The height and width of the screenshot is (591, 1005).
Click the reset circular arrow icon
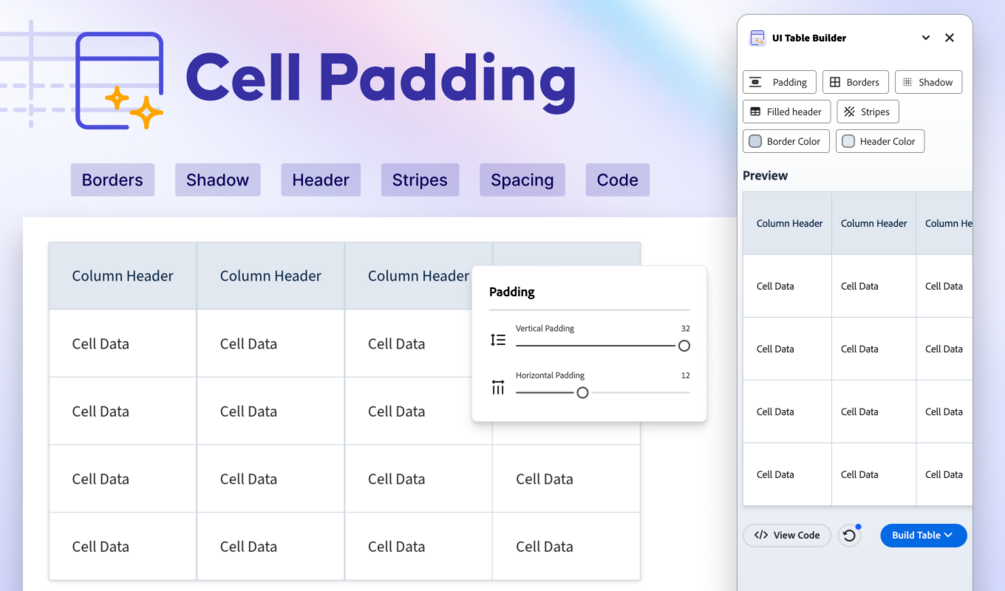(x=849, y=535)
